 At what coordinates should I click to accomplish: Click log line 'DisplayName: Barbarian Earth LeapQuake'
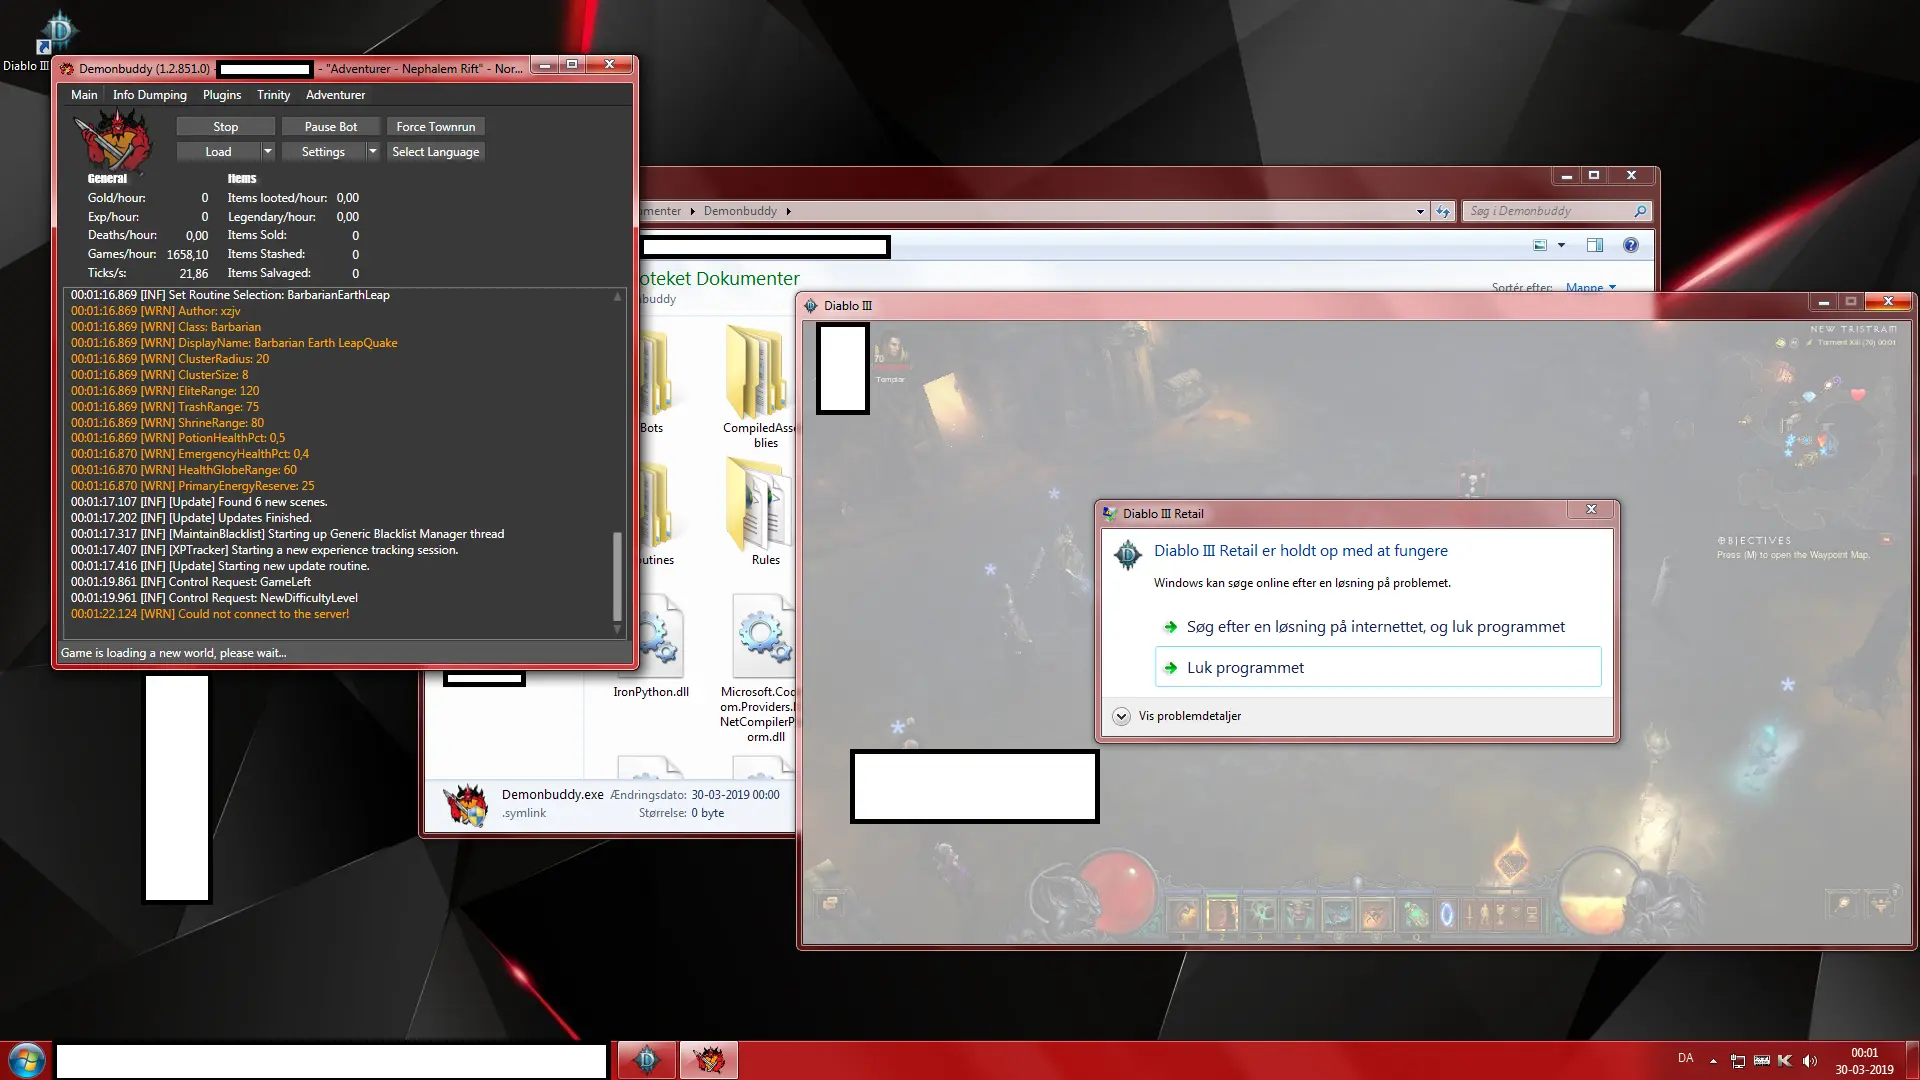(x=234, y=343)
